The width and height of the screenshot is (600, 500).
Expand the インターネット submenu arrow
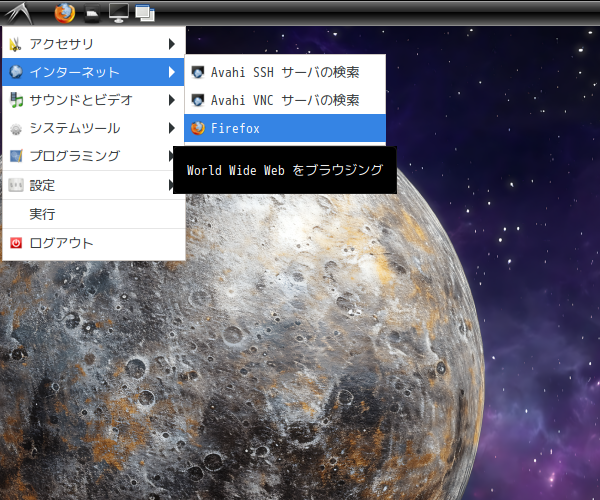tap(172, 72)
